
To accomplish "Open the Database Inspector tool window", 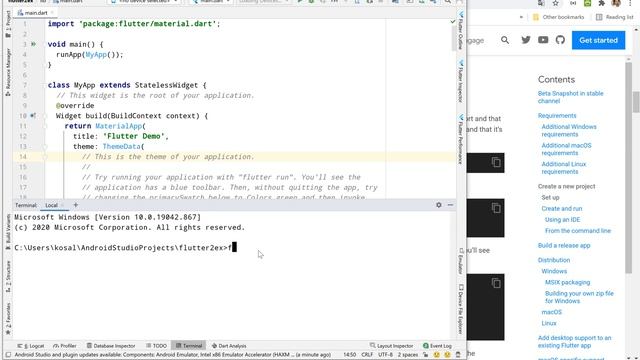I will coord(111,346).
